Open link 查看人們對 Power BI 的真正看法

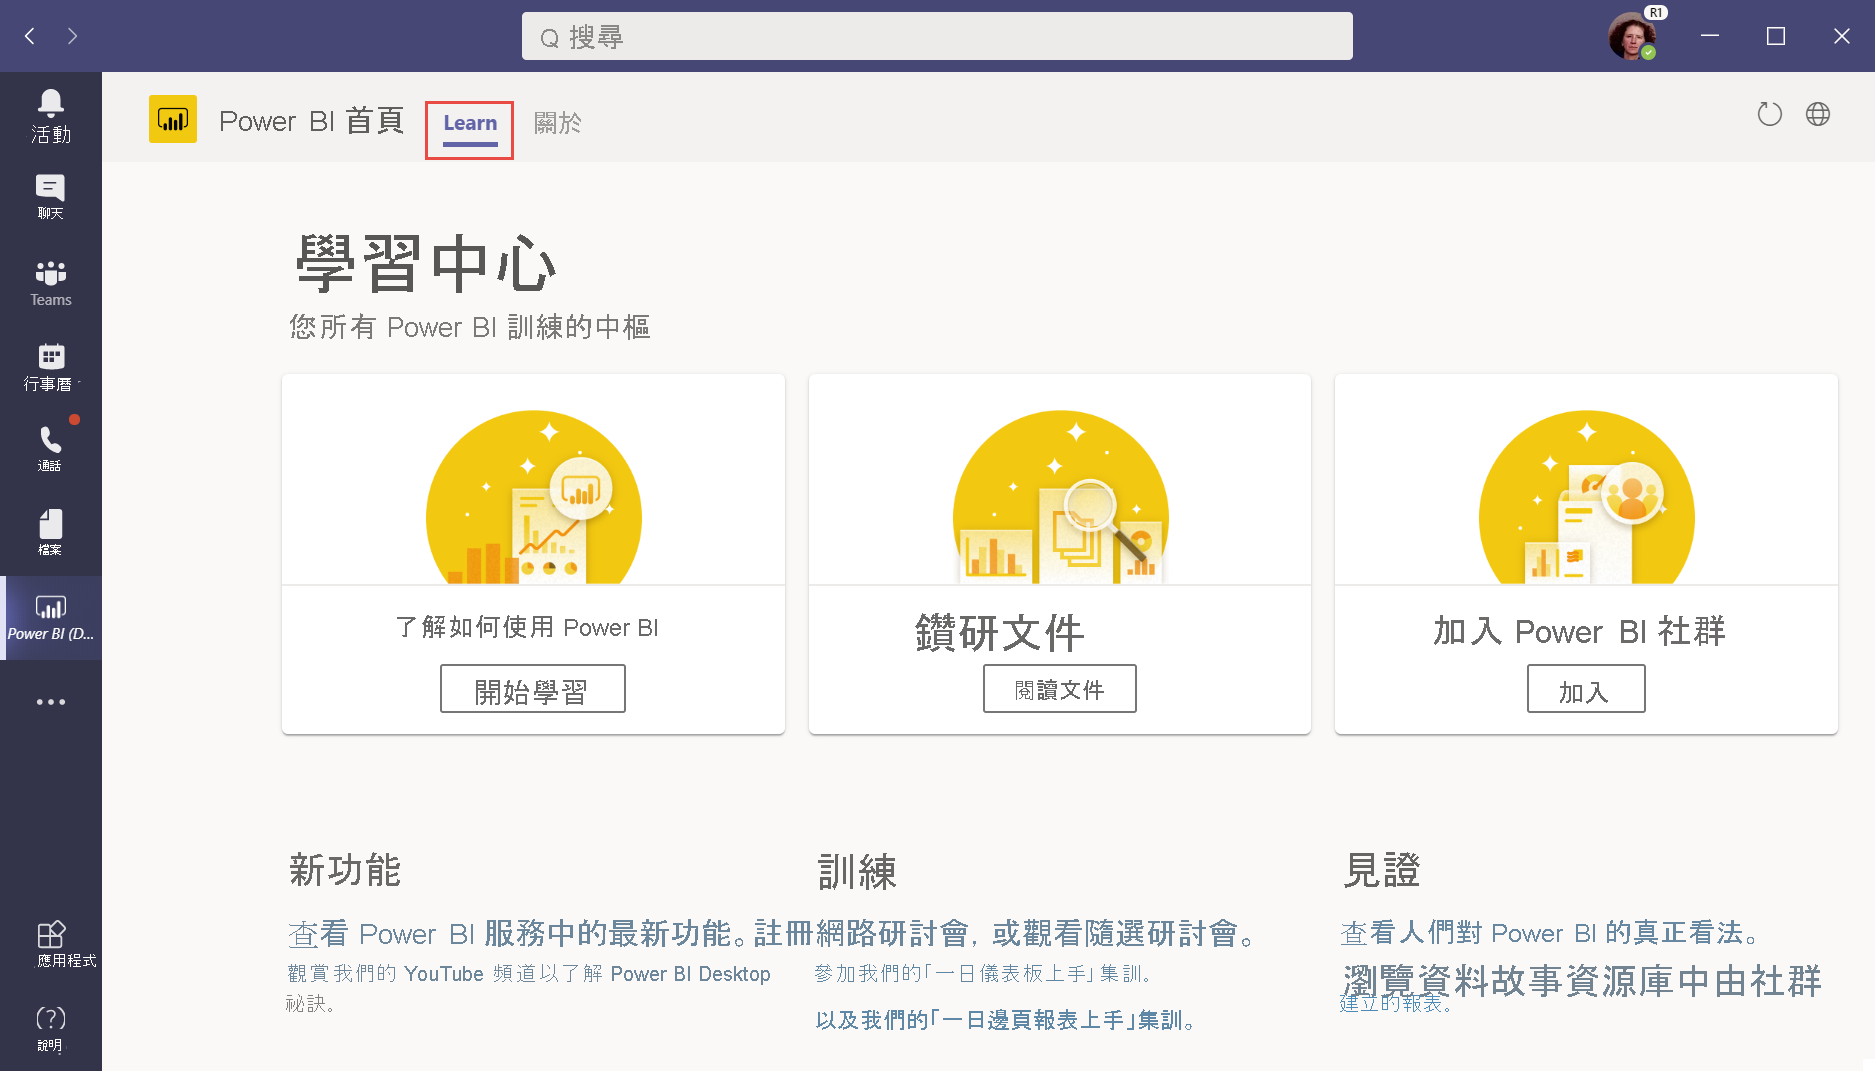tap(1550, 933)
